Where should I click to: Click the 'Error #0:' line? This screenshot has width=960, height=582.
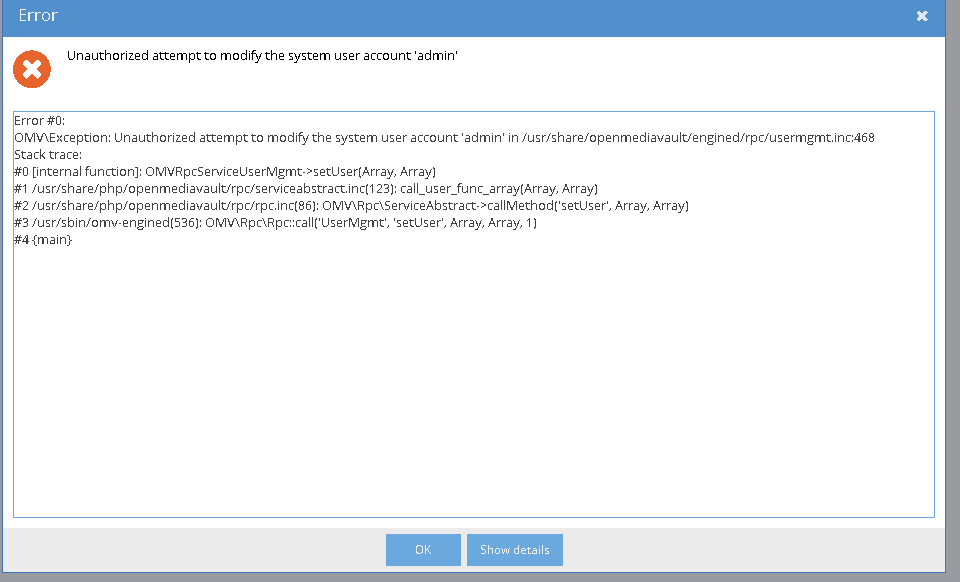[39, 121]
